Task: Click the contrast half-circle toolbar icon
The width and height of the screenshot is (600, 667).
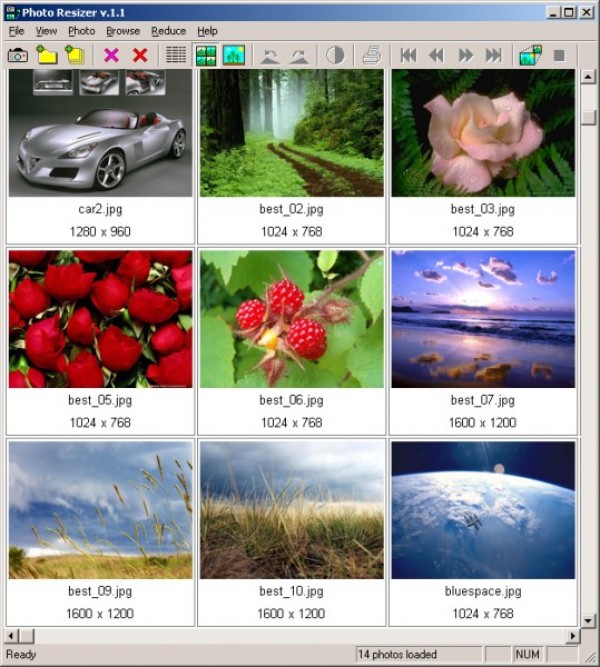Action: (x=335, y=55)
